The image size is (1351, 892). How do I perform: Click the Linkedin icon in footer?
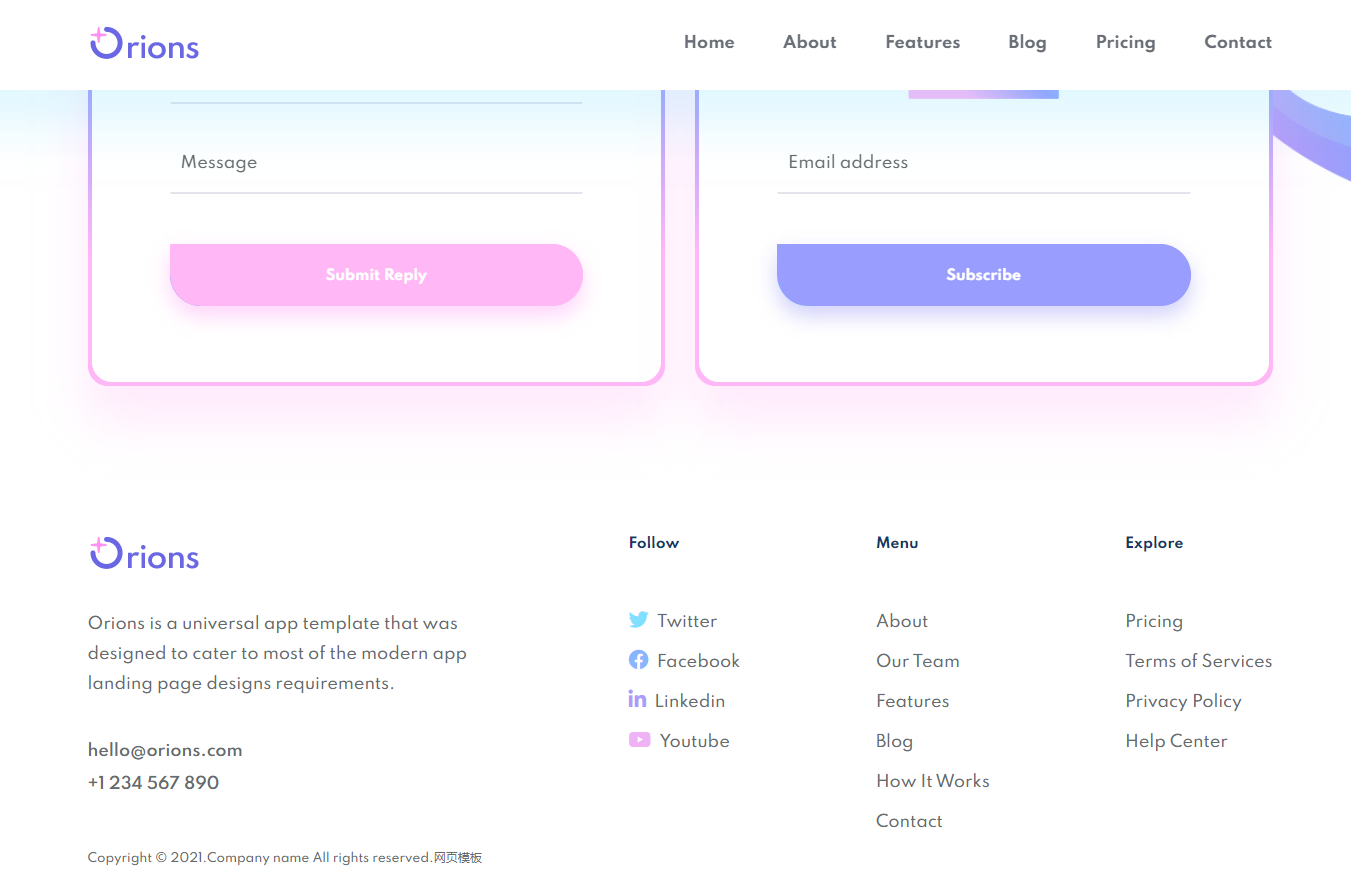point(637,699)
